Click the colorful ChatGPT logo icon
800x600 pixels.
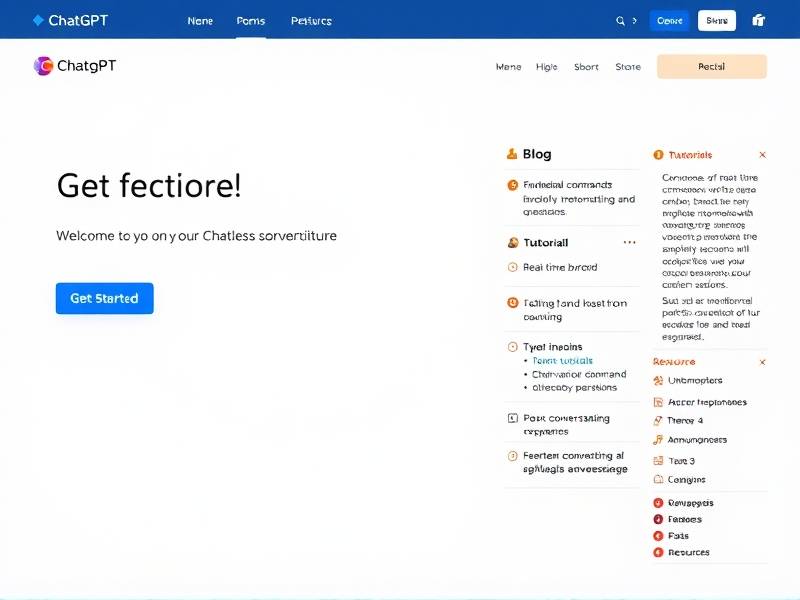(43, 66)
